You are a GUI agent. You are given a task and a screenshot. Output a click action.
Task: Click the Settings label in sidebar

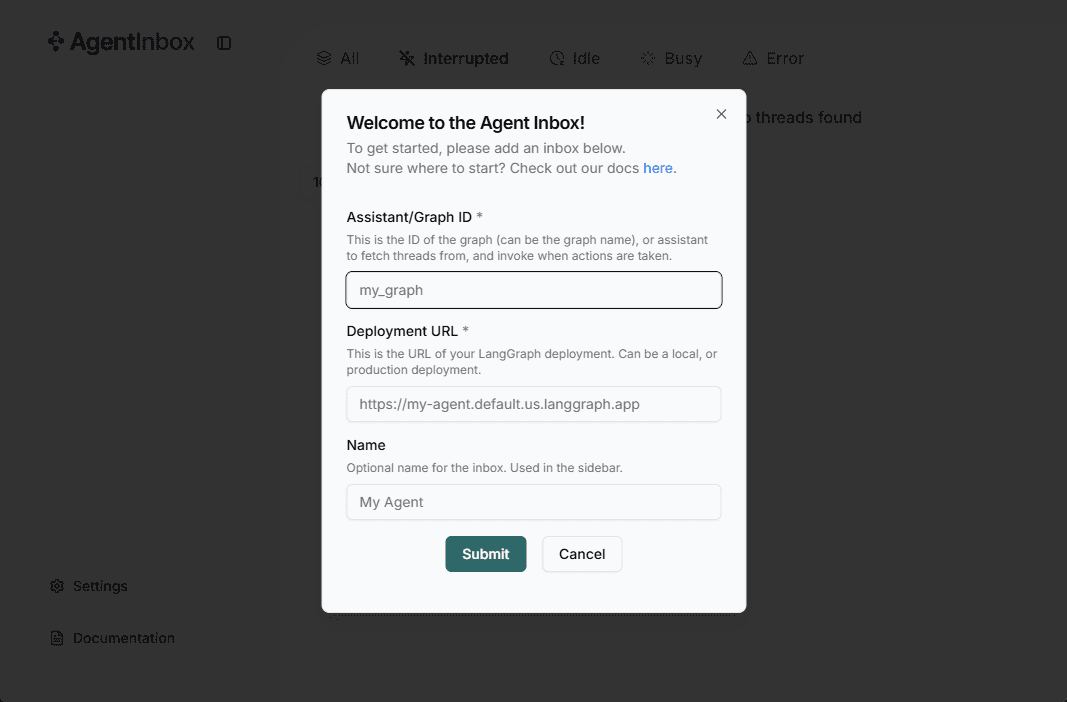(100, 586)
